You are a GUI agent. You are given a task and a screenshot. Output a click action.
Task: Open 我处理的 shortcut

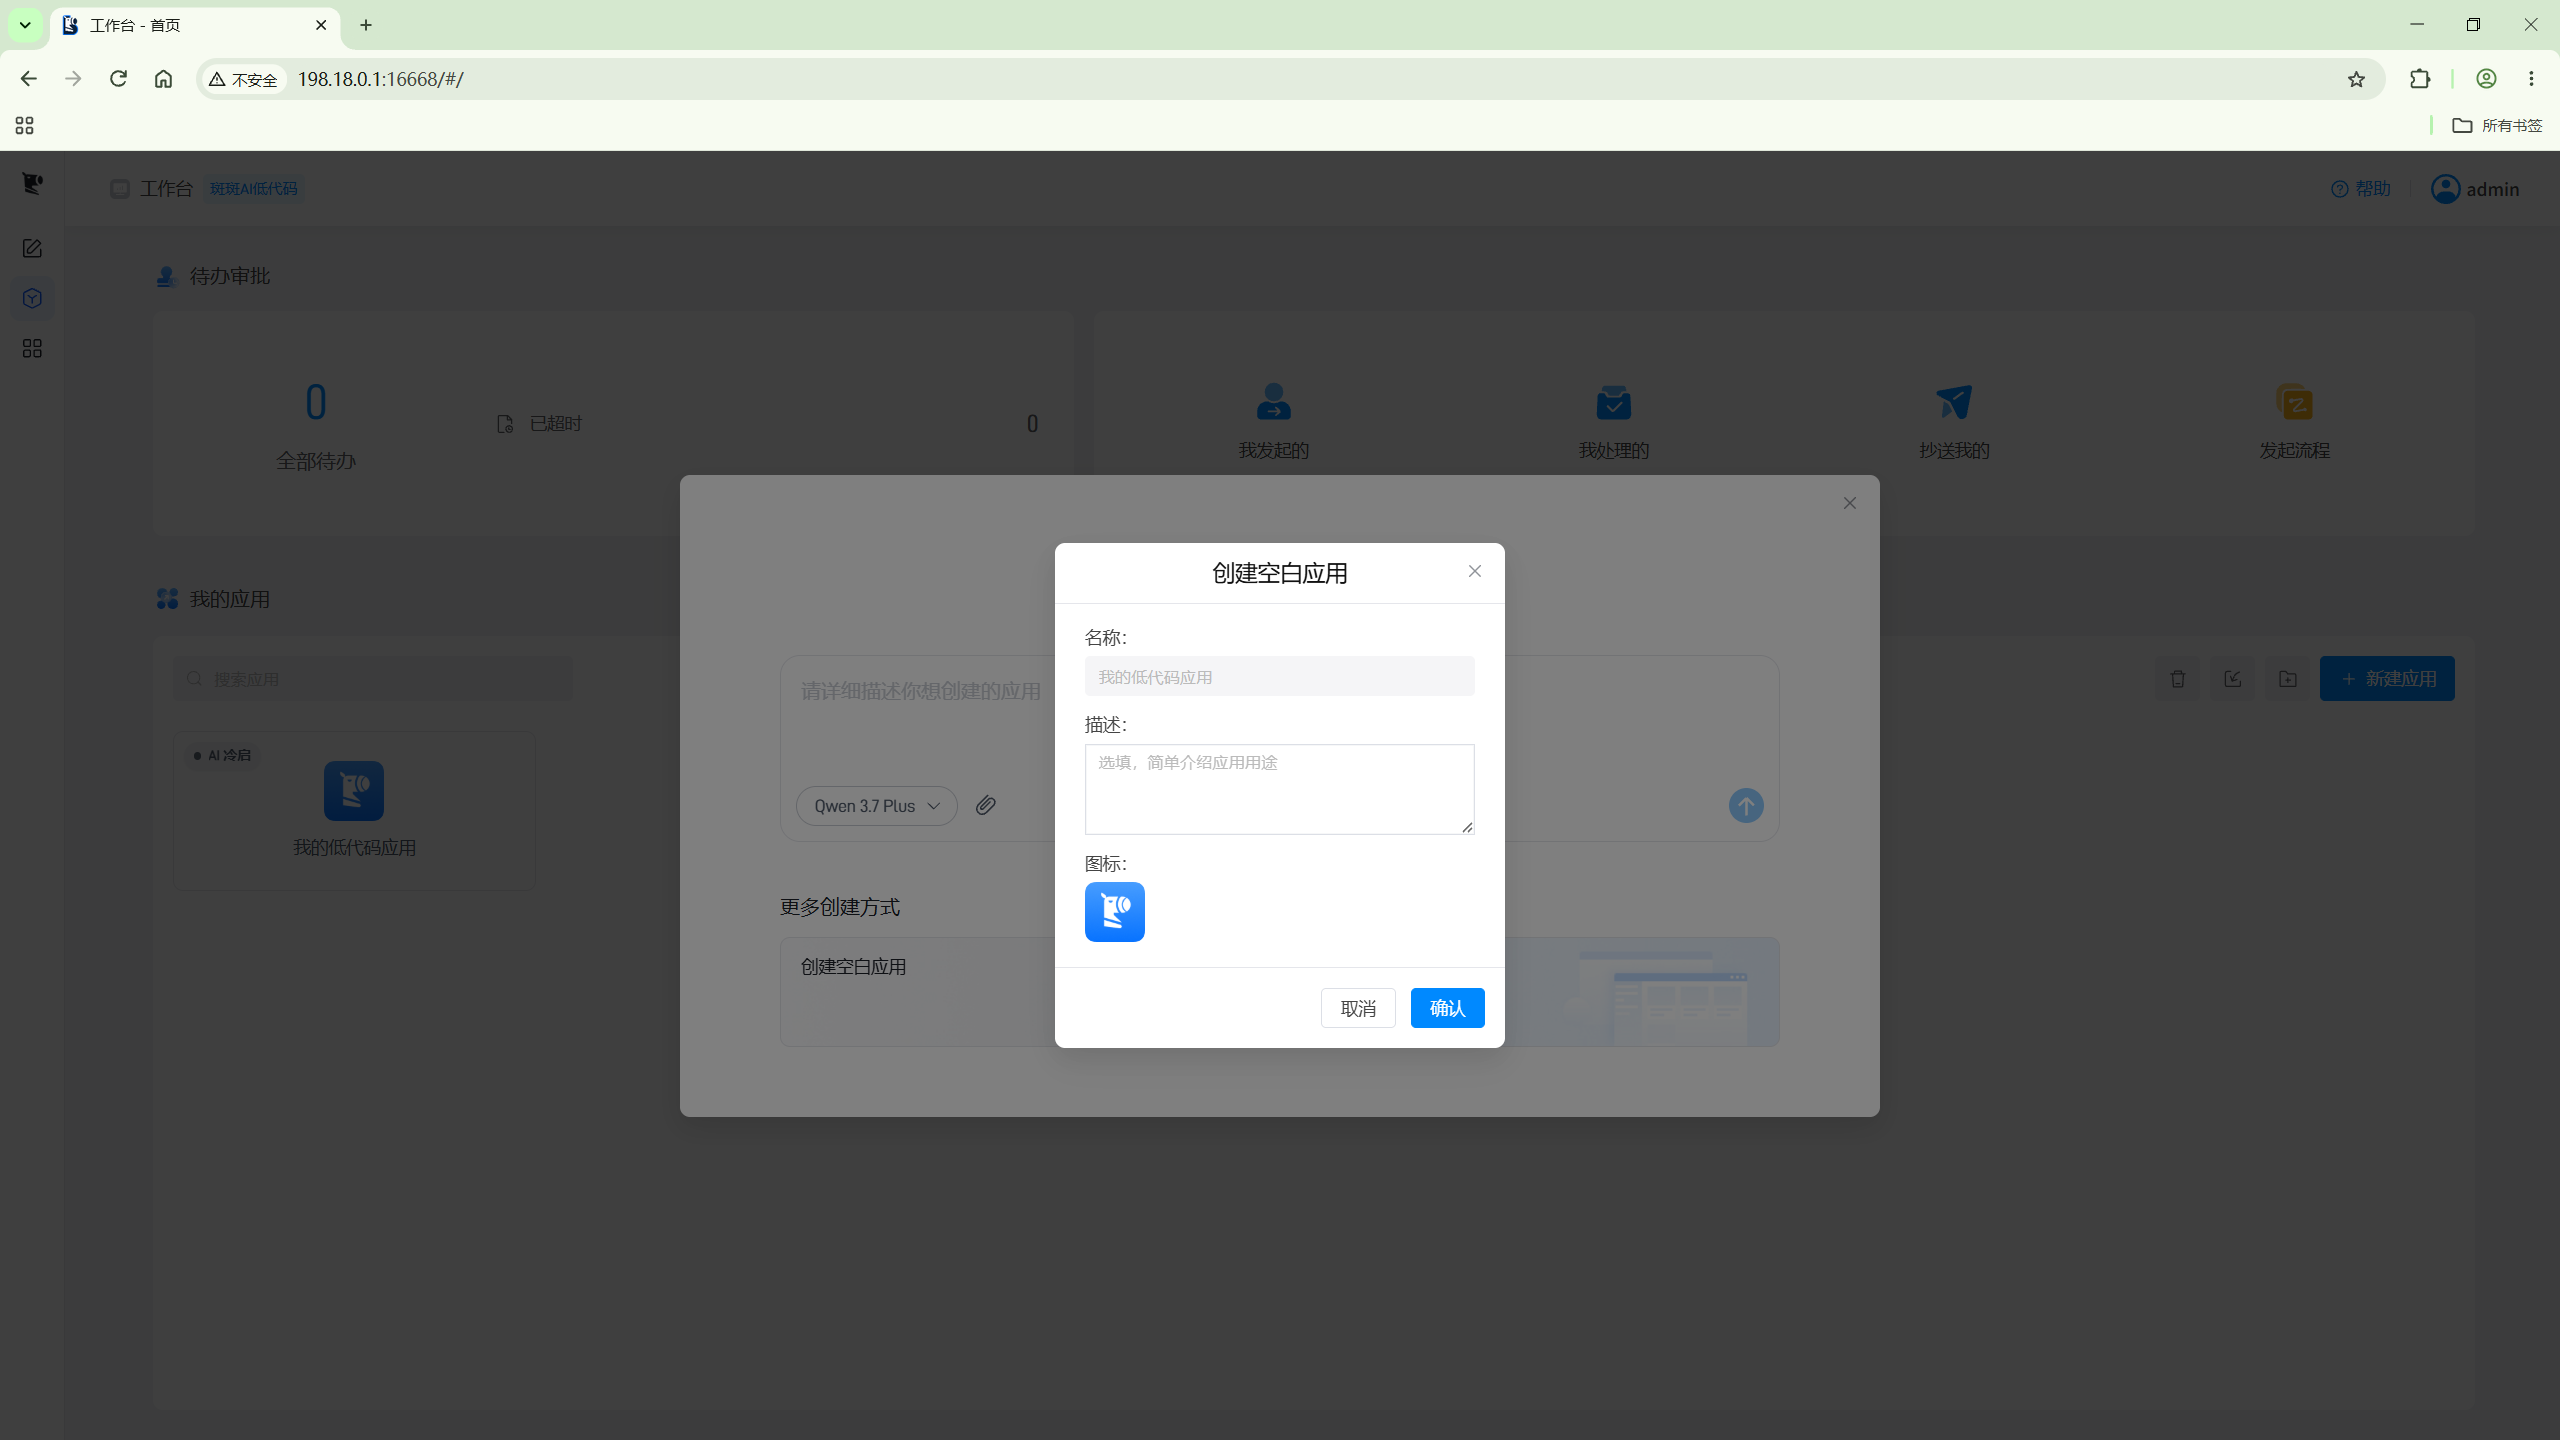(x=1613, y=421)
